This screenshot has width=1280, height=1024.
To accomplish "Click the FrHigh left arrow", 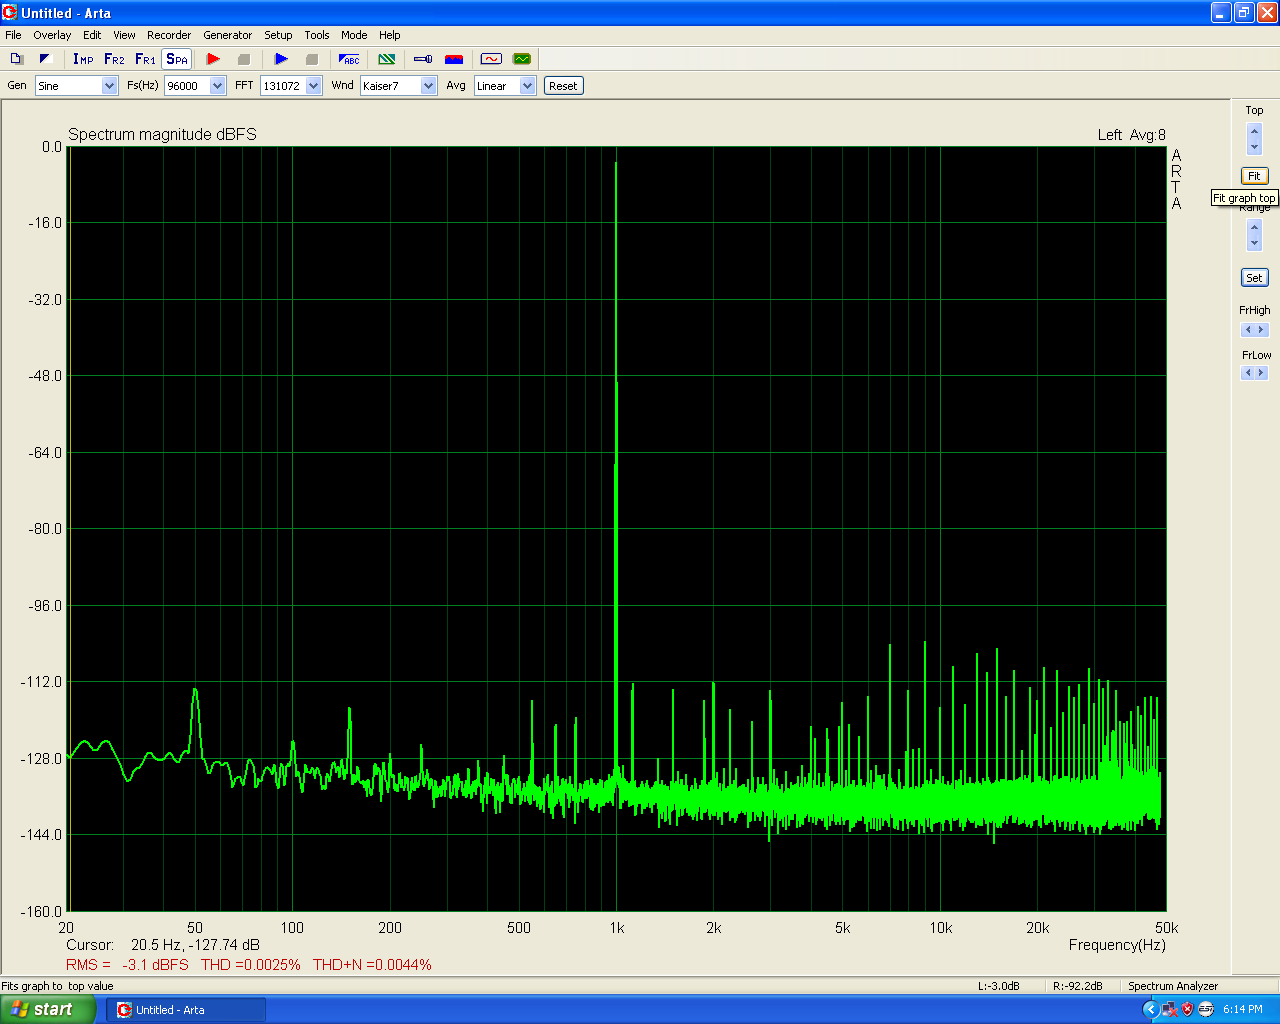I will (x=1247, y=330).
